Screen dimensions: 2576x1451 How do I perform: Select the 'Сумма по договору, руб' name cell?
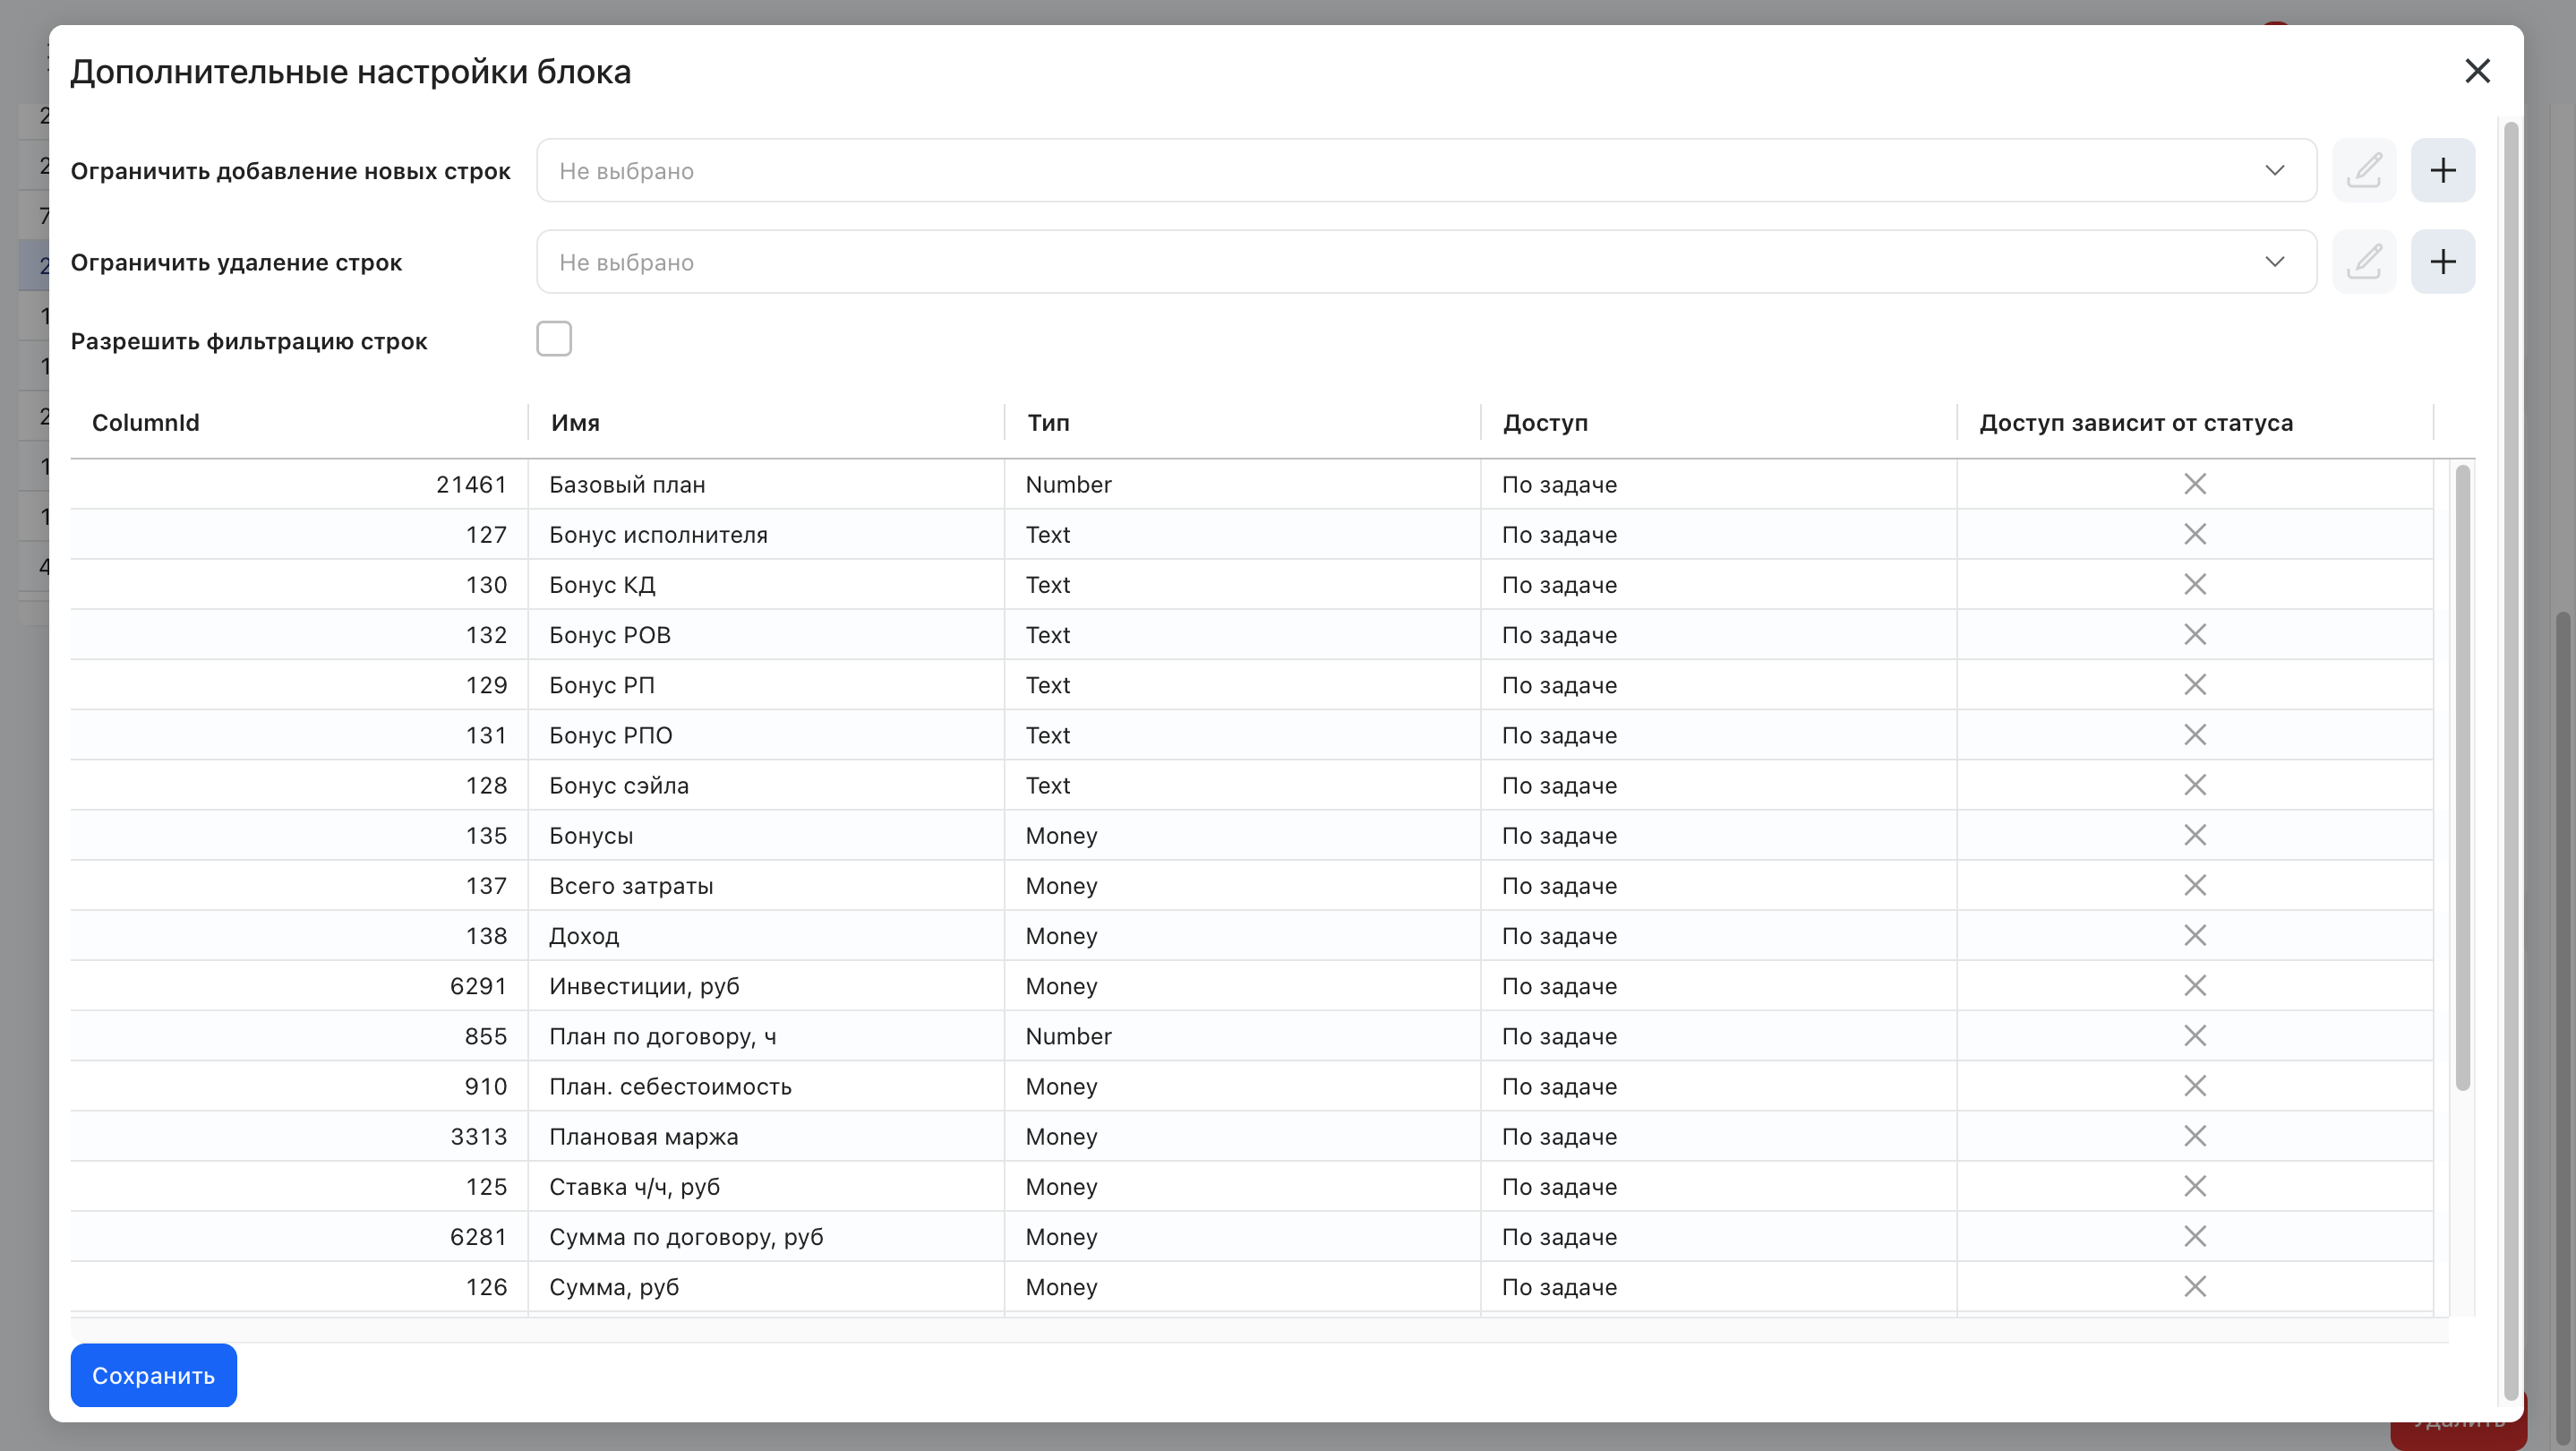[x=766, y=1236]
